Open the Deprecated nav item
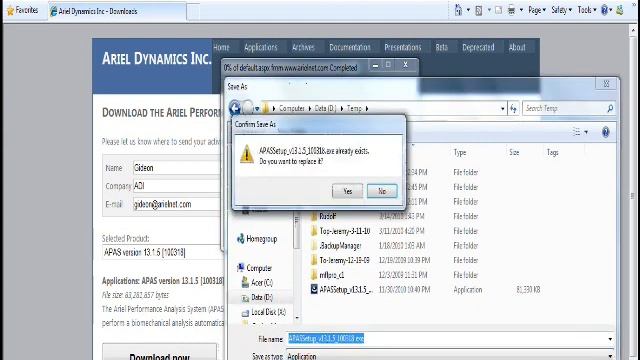This screenshot has width=640, height=360. (478, 47)
